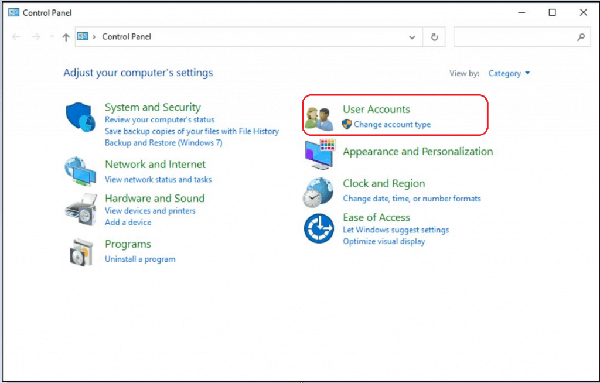Click the Control Panel address breadcrumb
This screenshot has width=600, height=383.
tap(127, 37)
